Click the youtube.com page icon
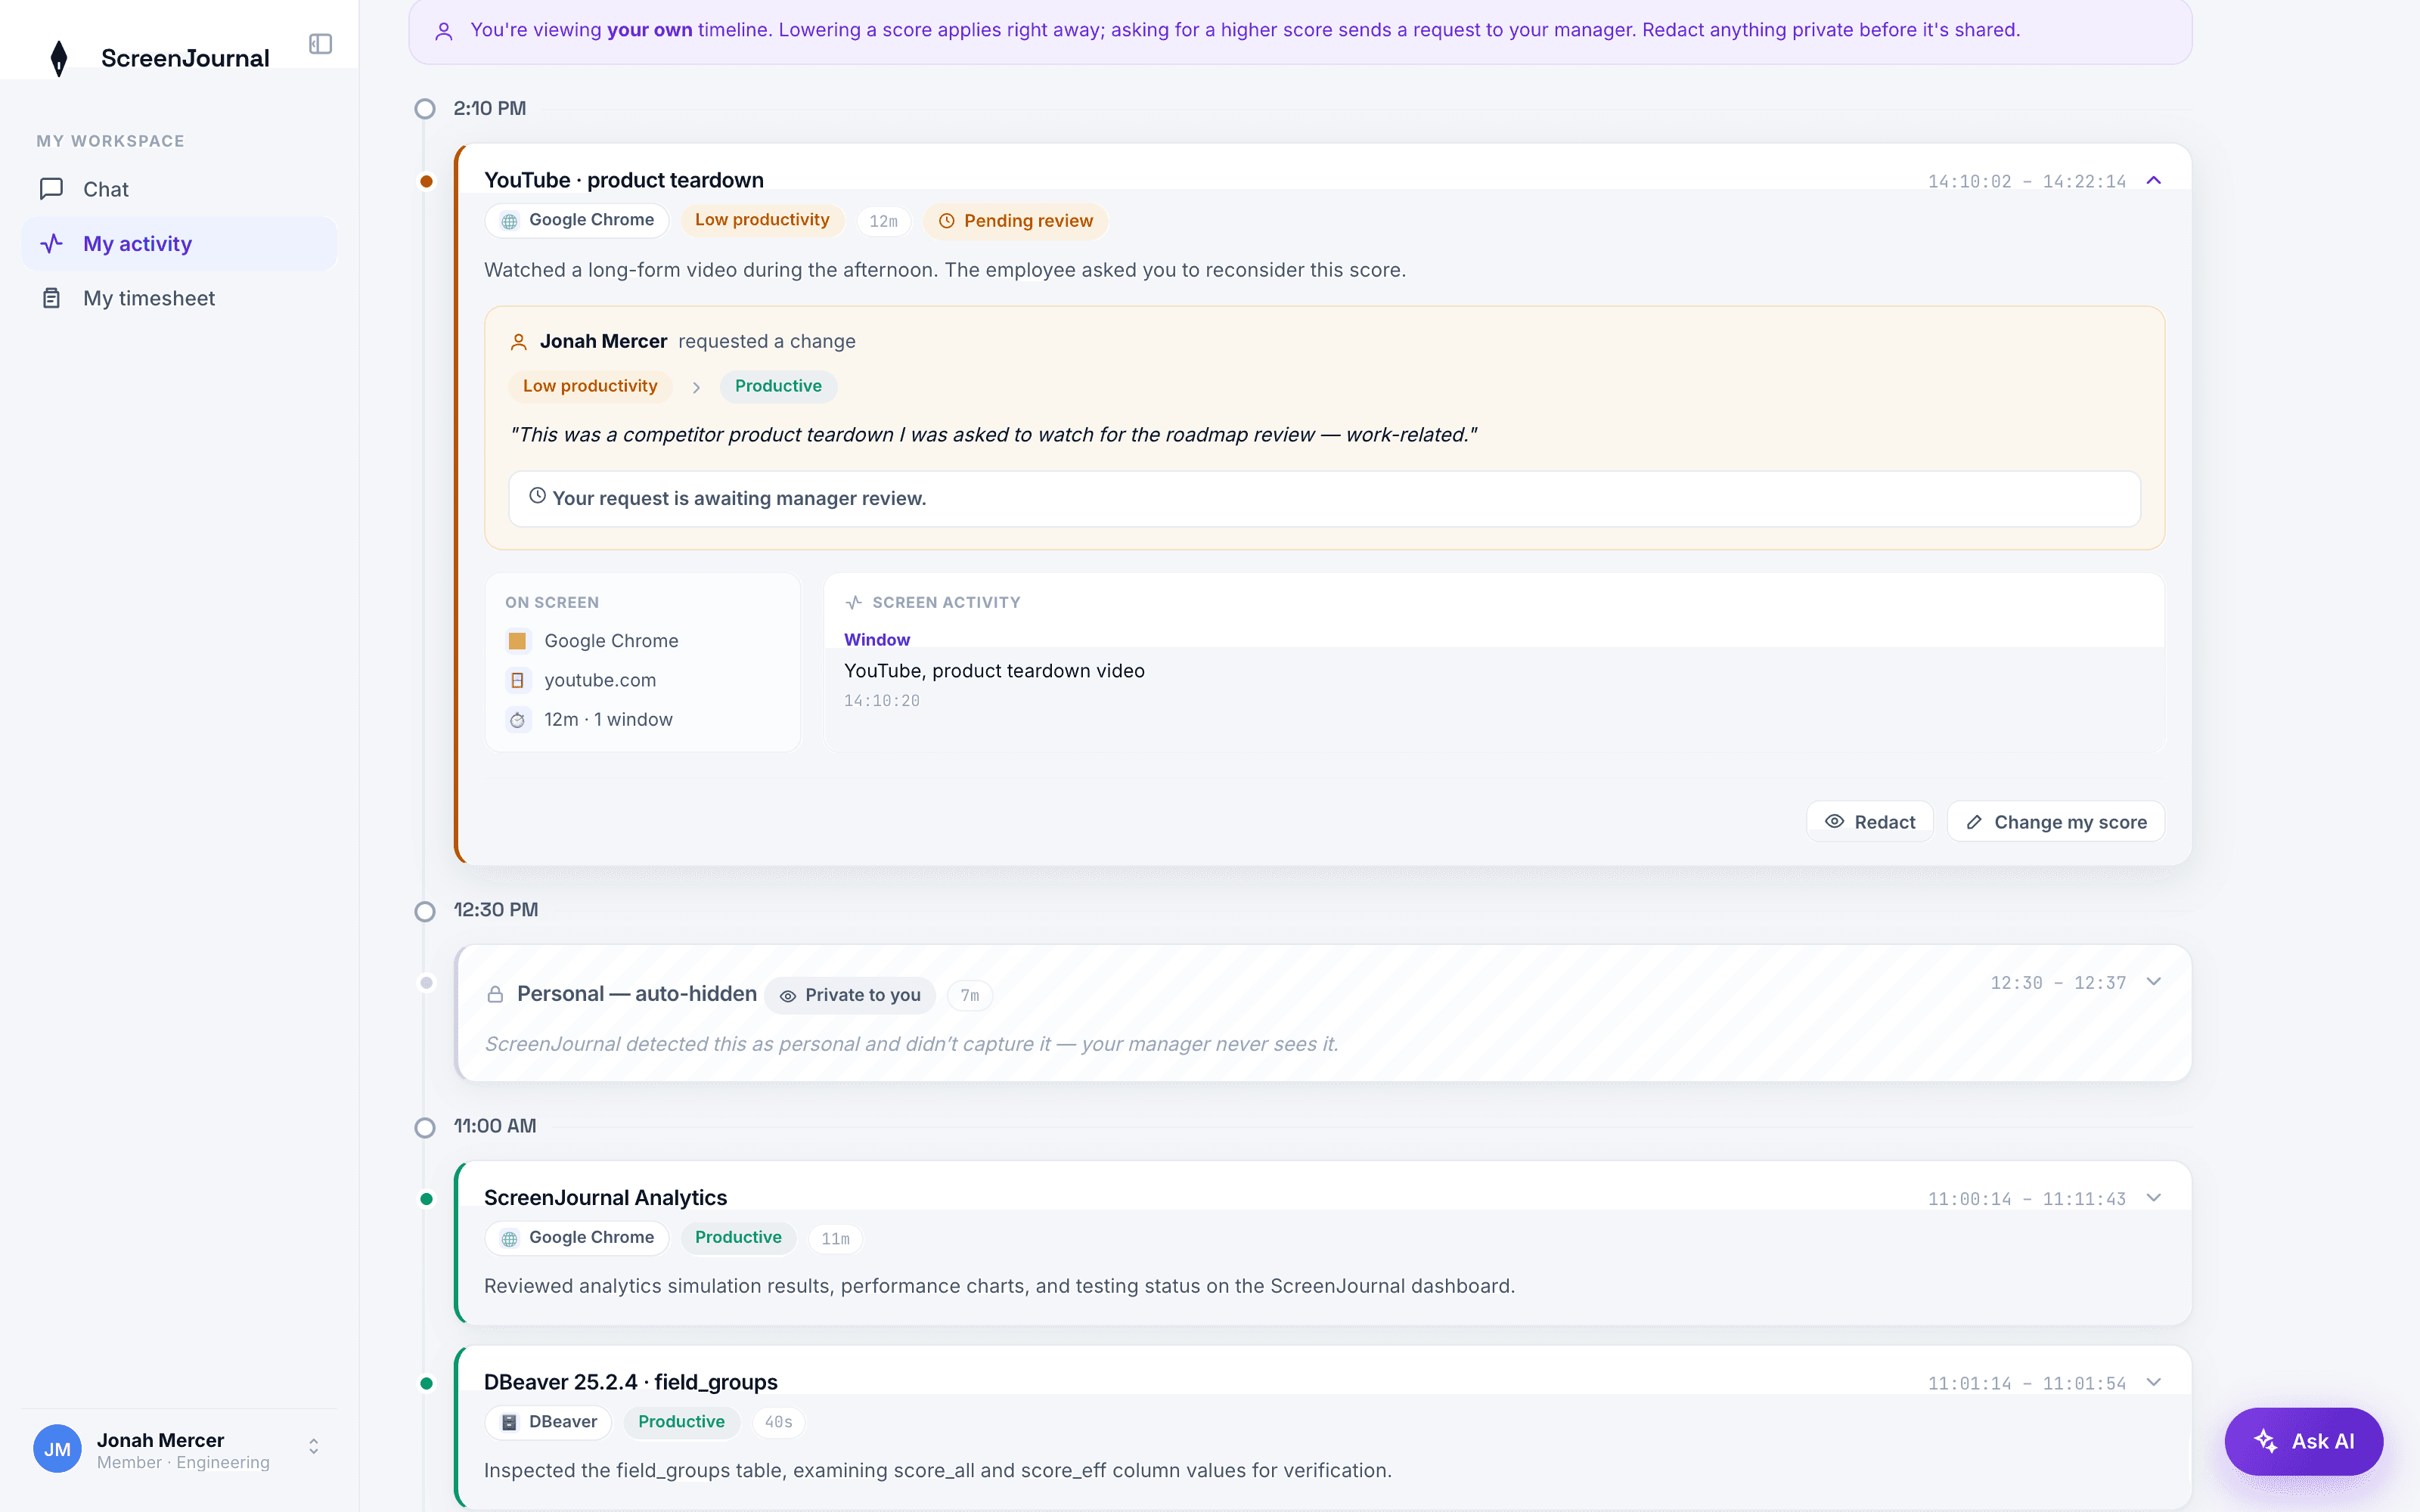The image size is (2420, 1512). 517,680
